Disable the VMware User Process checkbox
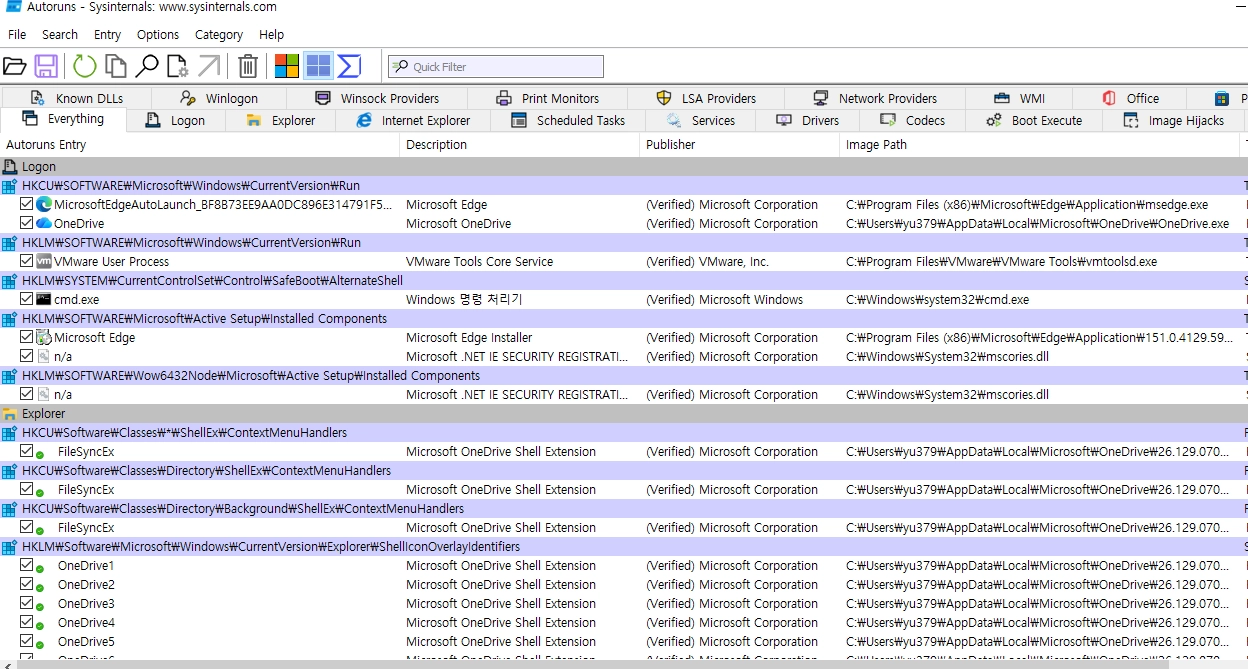Screen dimensions: 1248x669 click(x=27, y=261)
